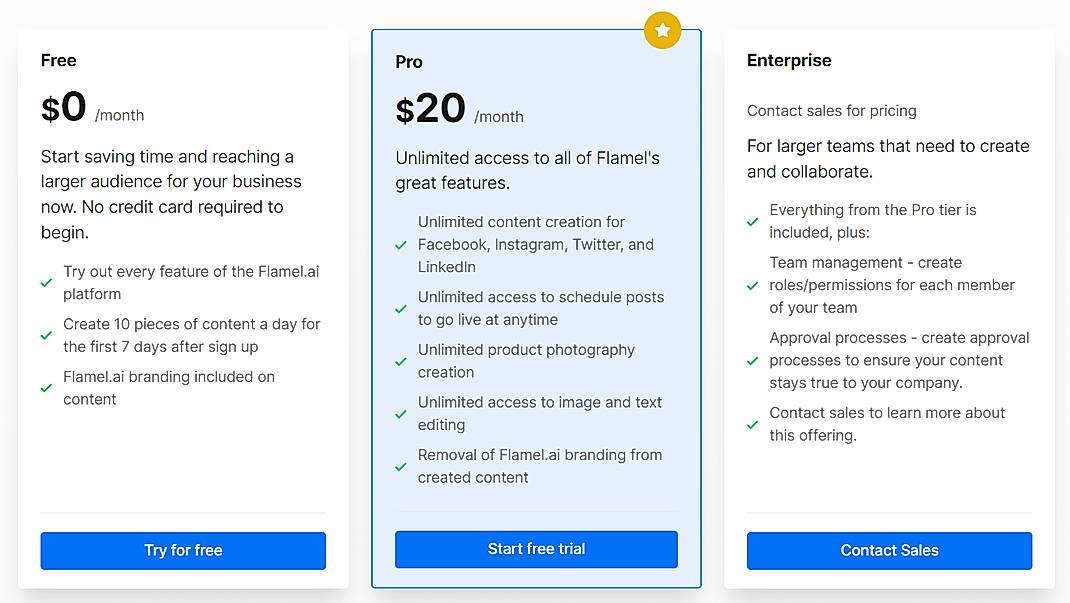Image resolution: width=1070 pixels, height=603 pixels.
Task: Click the star badge on the Pro plan
Action: coord(662,30)
